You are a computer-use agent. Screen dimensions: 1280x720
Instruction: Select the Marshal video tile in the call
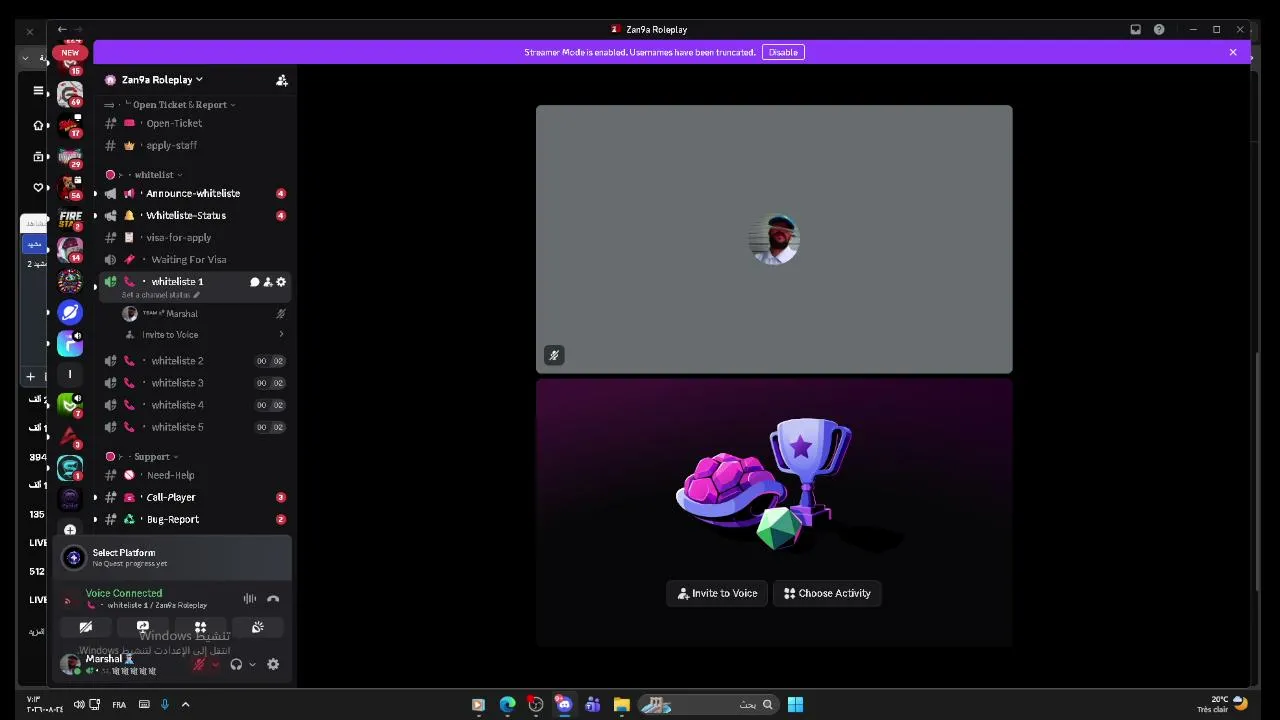pyautogui.click(x=774, y=239)
